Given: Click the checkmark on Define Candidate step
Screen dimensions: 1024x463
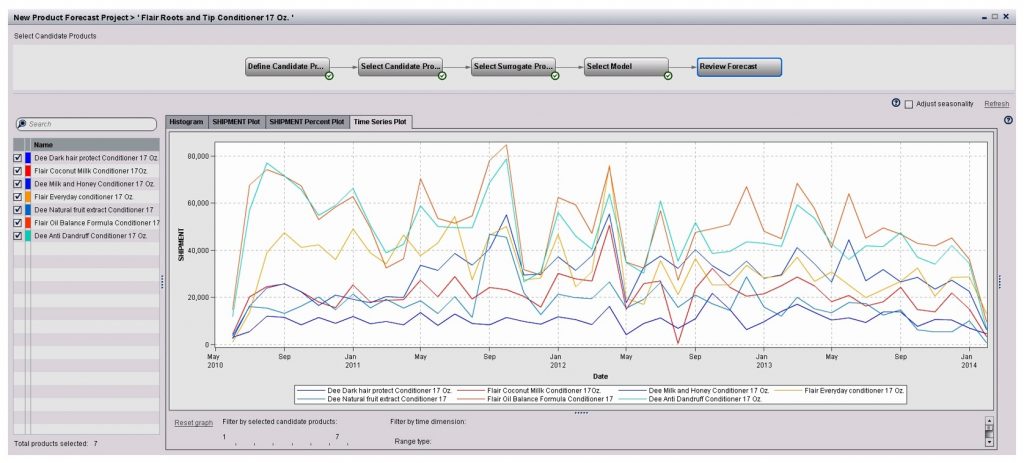Looking at the screenshot, I should click(329, 76).
